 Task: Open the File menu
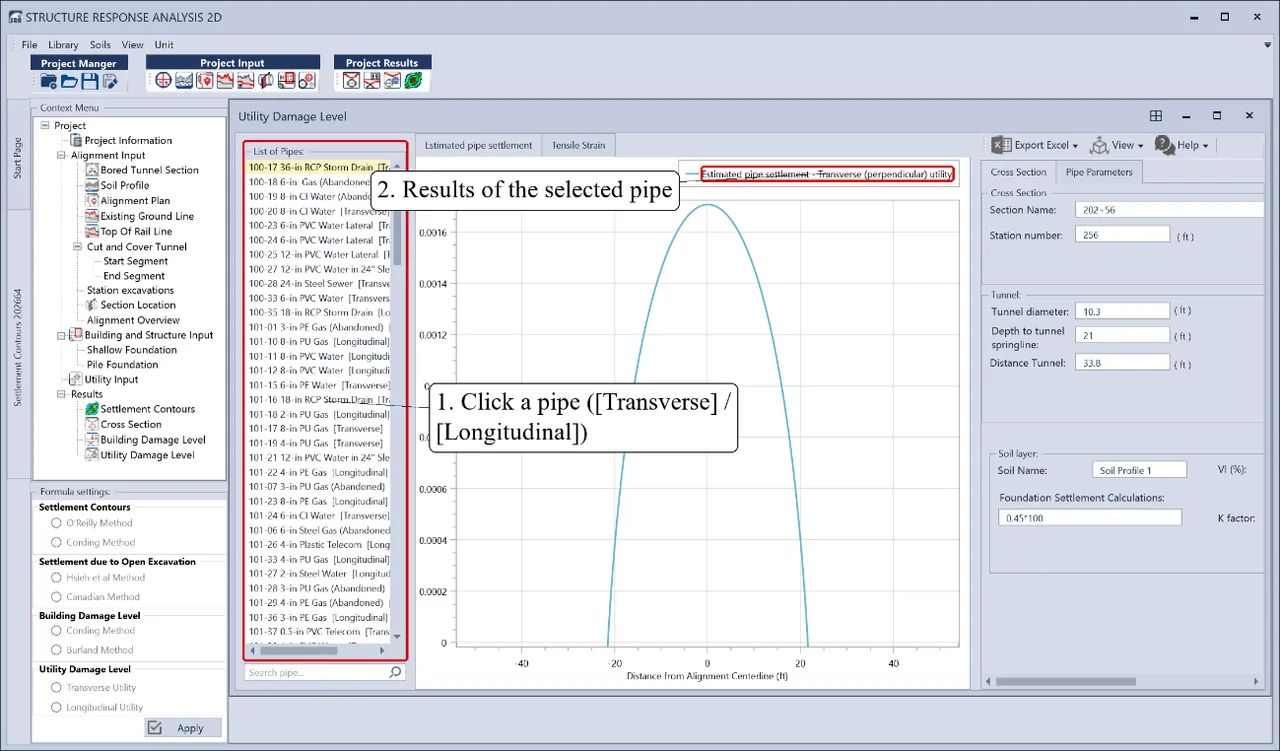29,45
